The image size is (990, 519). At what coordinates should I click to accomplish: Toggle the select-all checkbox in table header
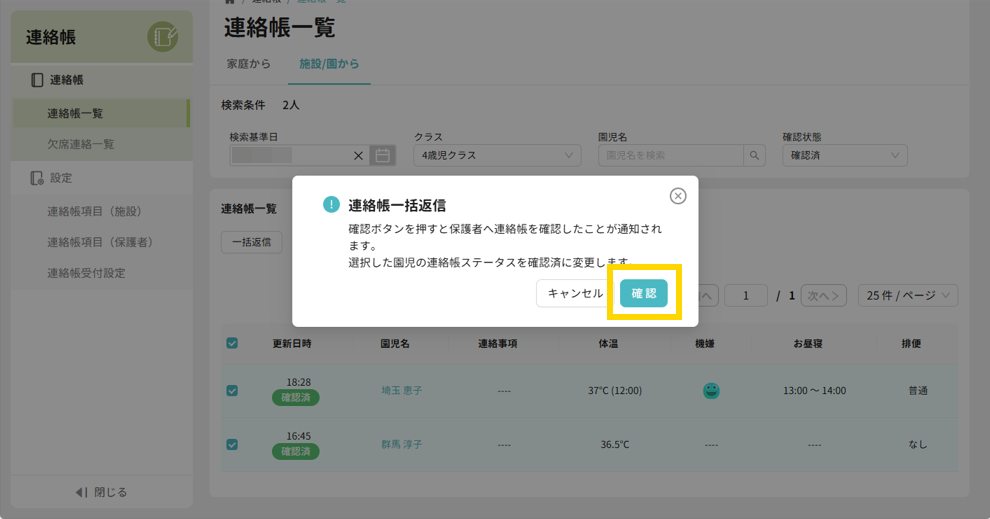pos(232,343)
